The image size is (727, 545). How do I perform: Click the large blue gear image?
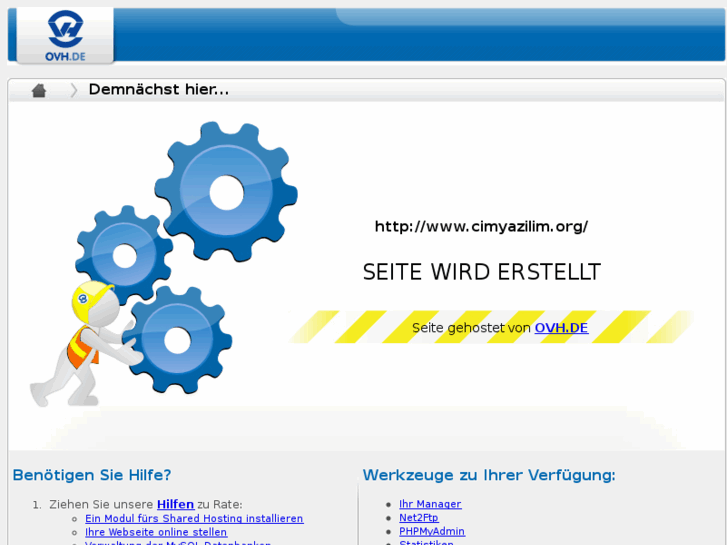click(x=226, y=192)
